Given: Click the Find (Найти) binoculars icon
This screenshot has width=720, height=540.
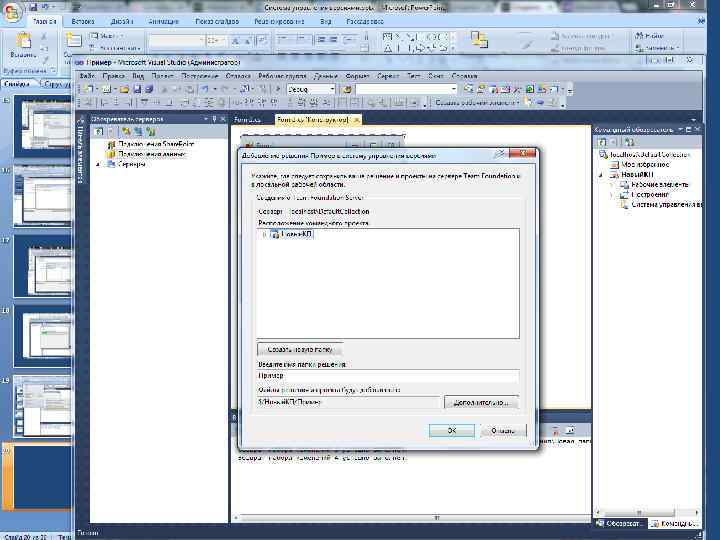Looking at the screenshot, I should coord(639,35).
